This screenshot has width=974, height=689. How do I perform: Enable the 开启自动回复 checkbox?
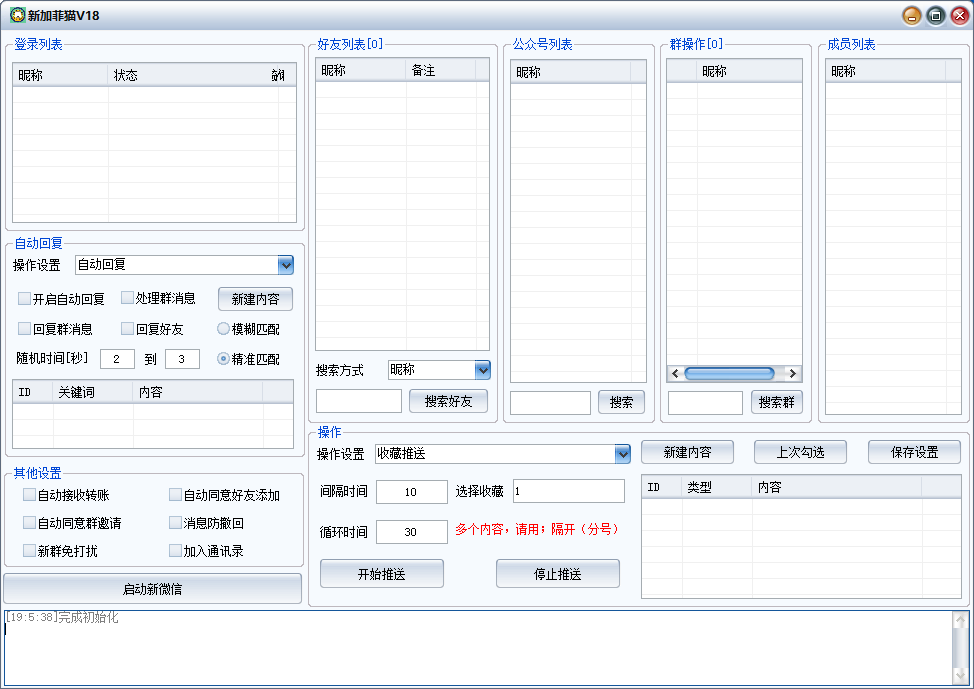25,298
